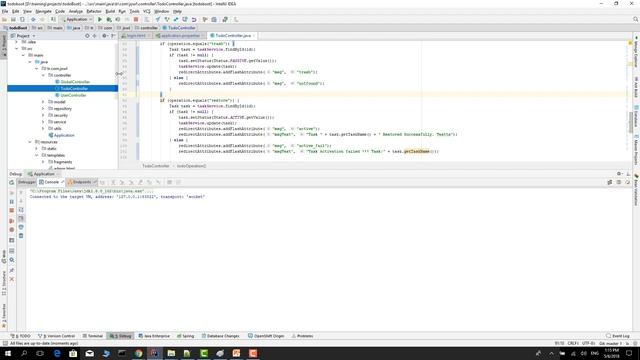Click the Pause Program icon in Debug sidebar
This screenshot has height=360, width=640.
[x=11, y=202]
